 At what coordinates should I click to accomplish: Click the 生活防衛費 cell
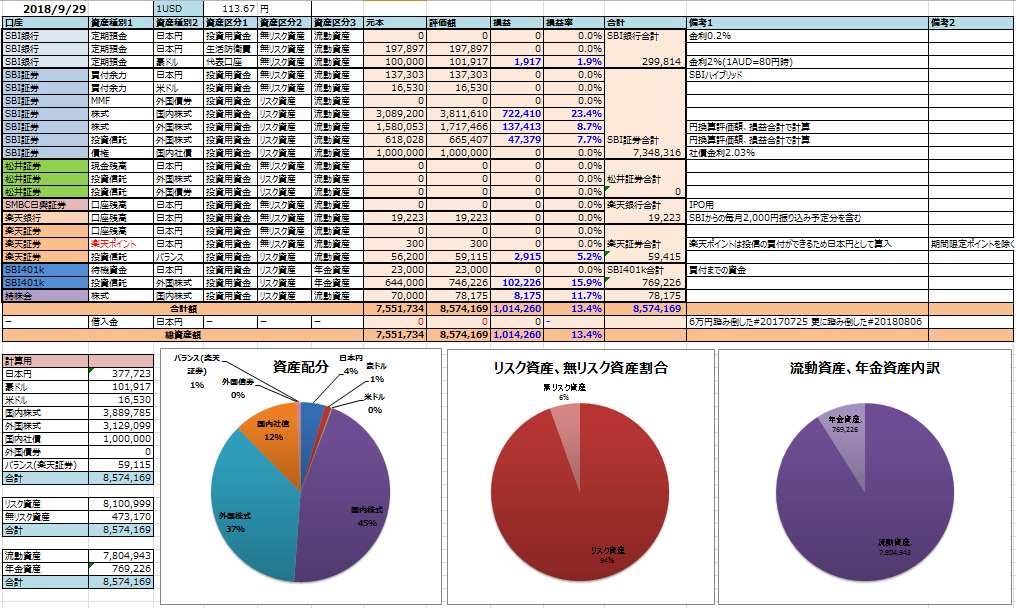(231, 49)
